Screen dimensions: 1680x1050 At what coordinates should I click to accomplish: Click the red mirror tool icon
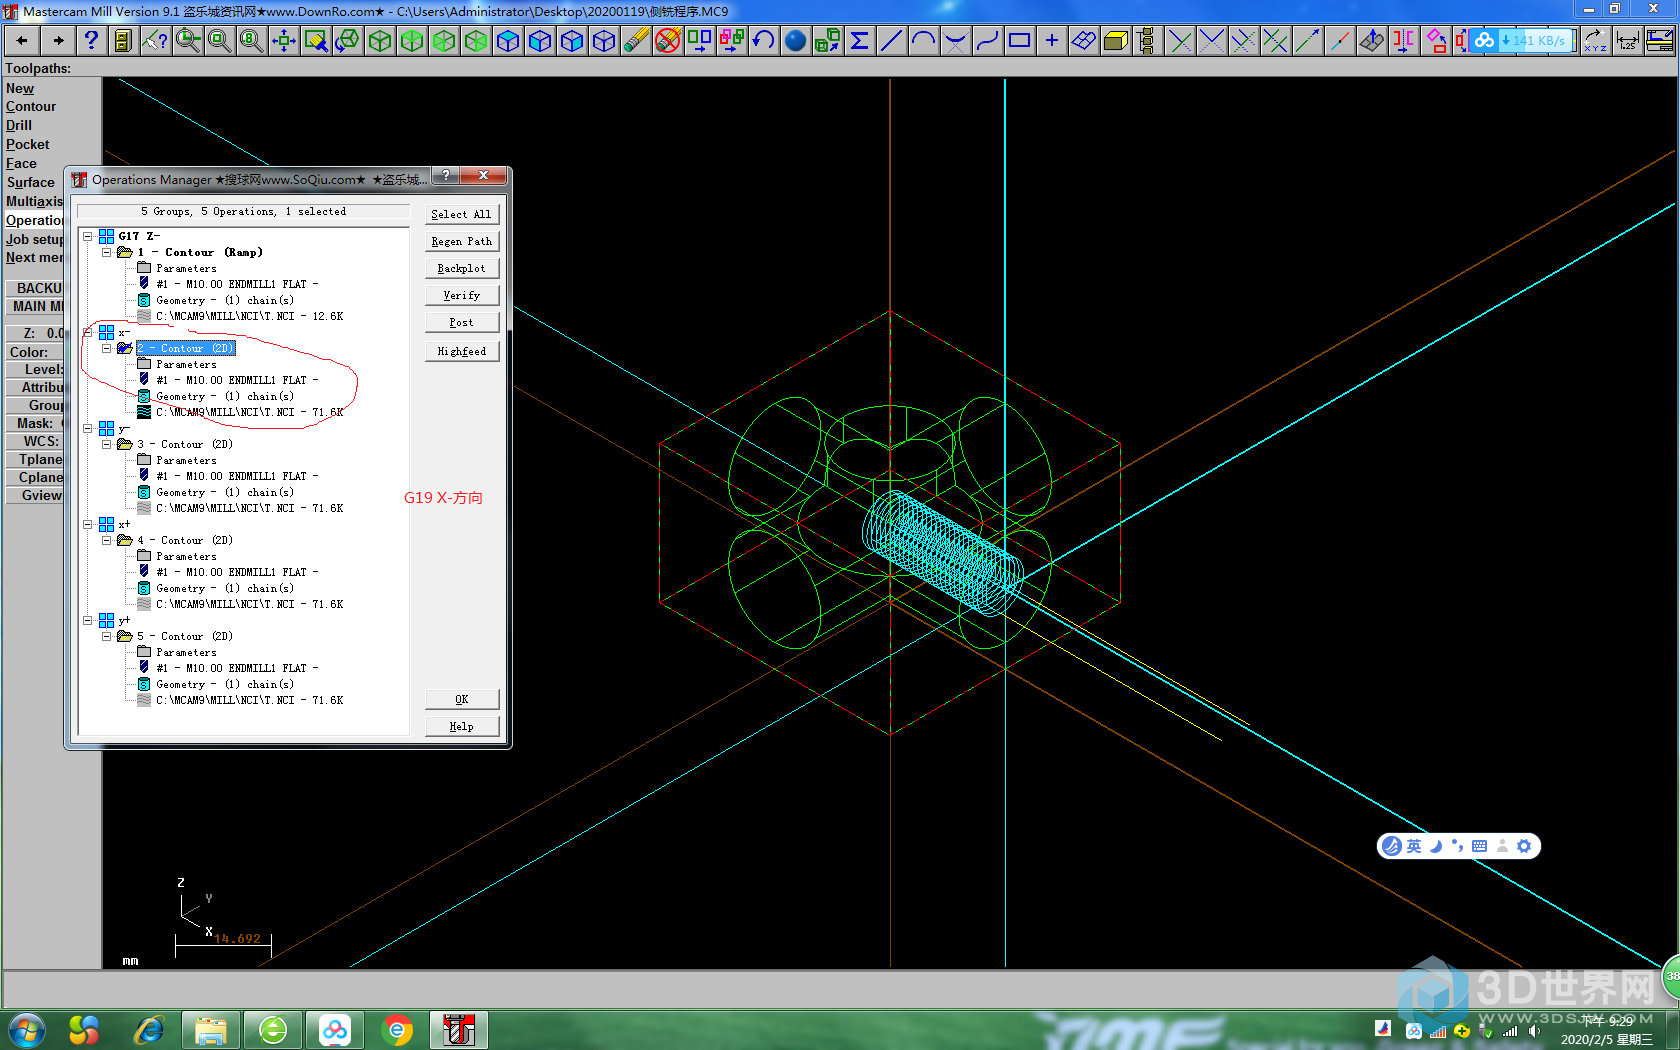point(1404,40)
